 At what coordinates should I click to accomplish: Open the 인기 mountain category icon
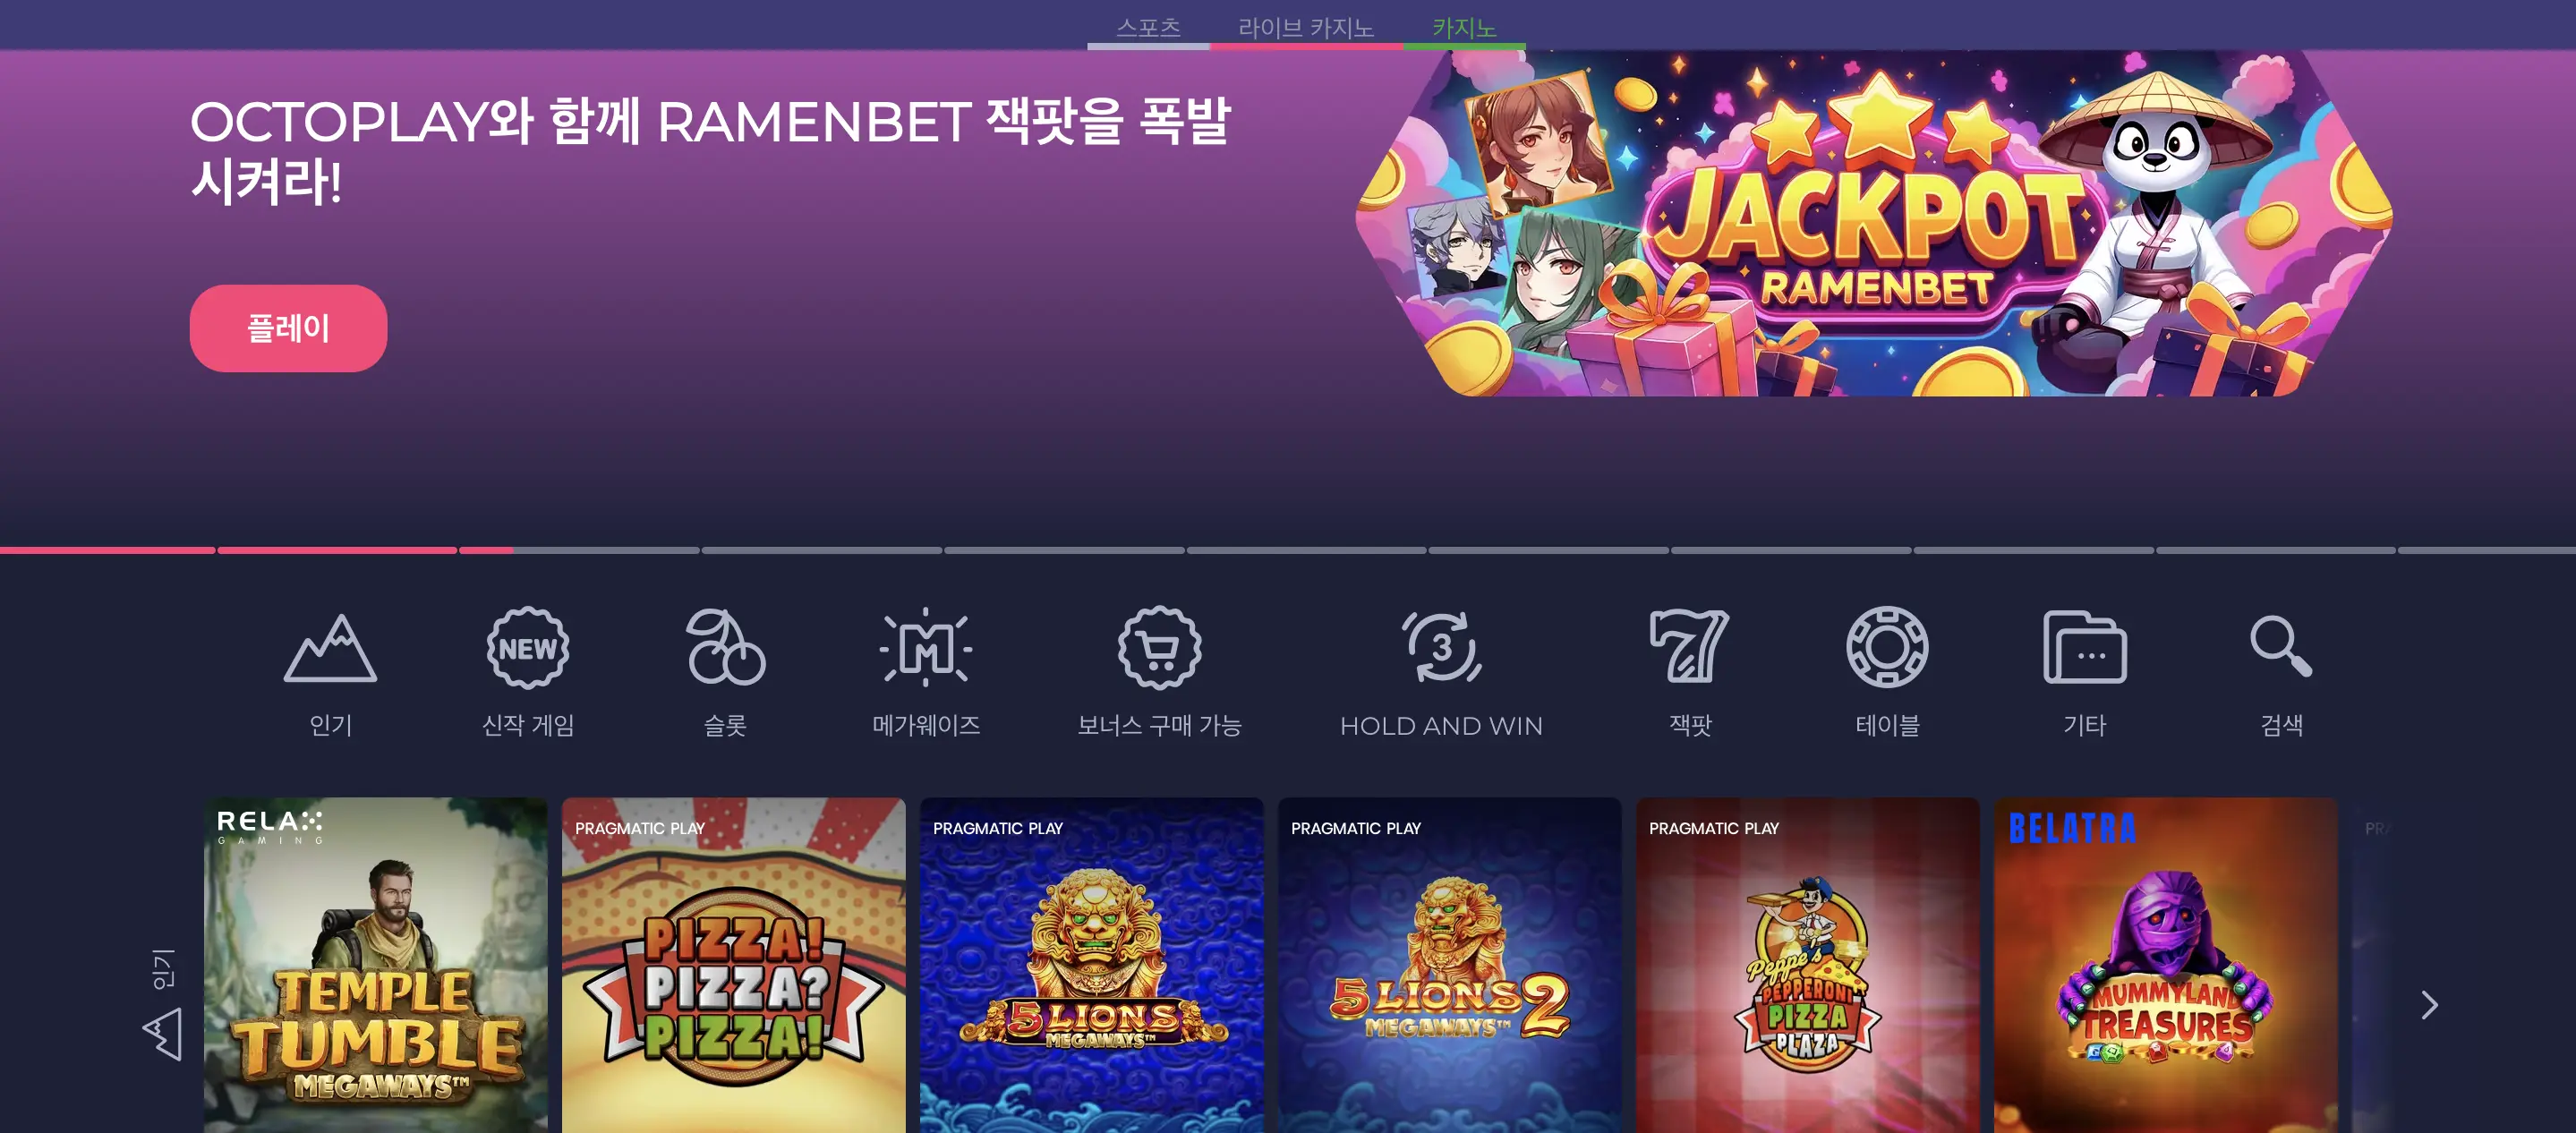[x=330, y=648]
